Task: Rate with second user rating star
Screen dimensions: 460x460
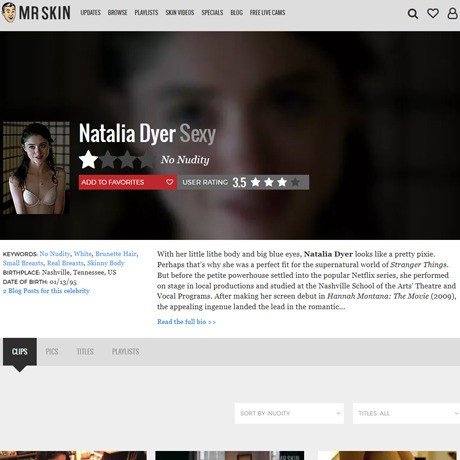Action: [x=269, y=182]
